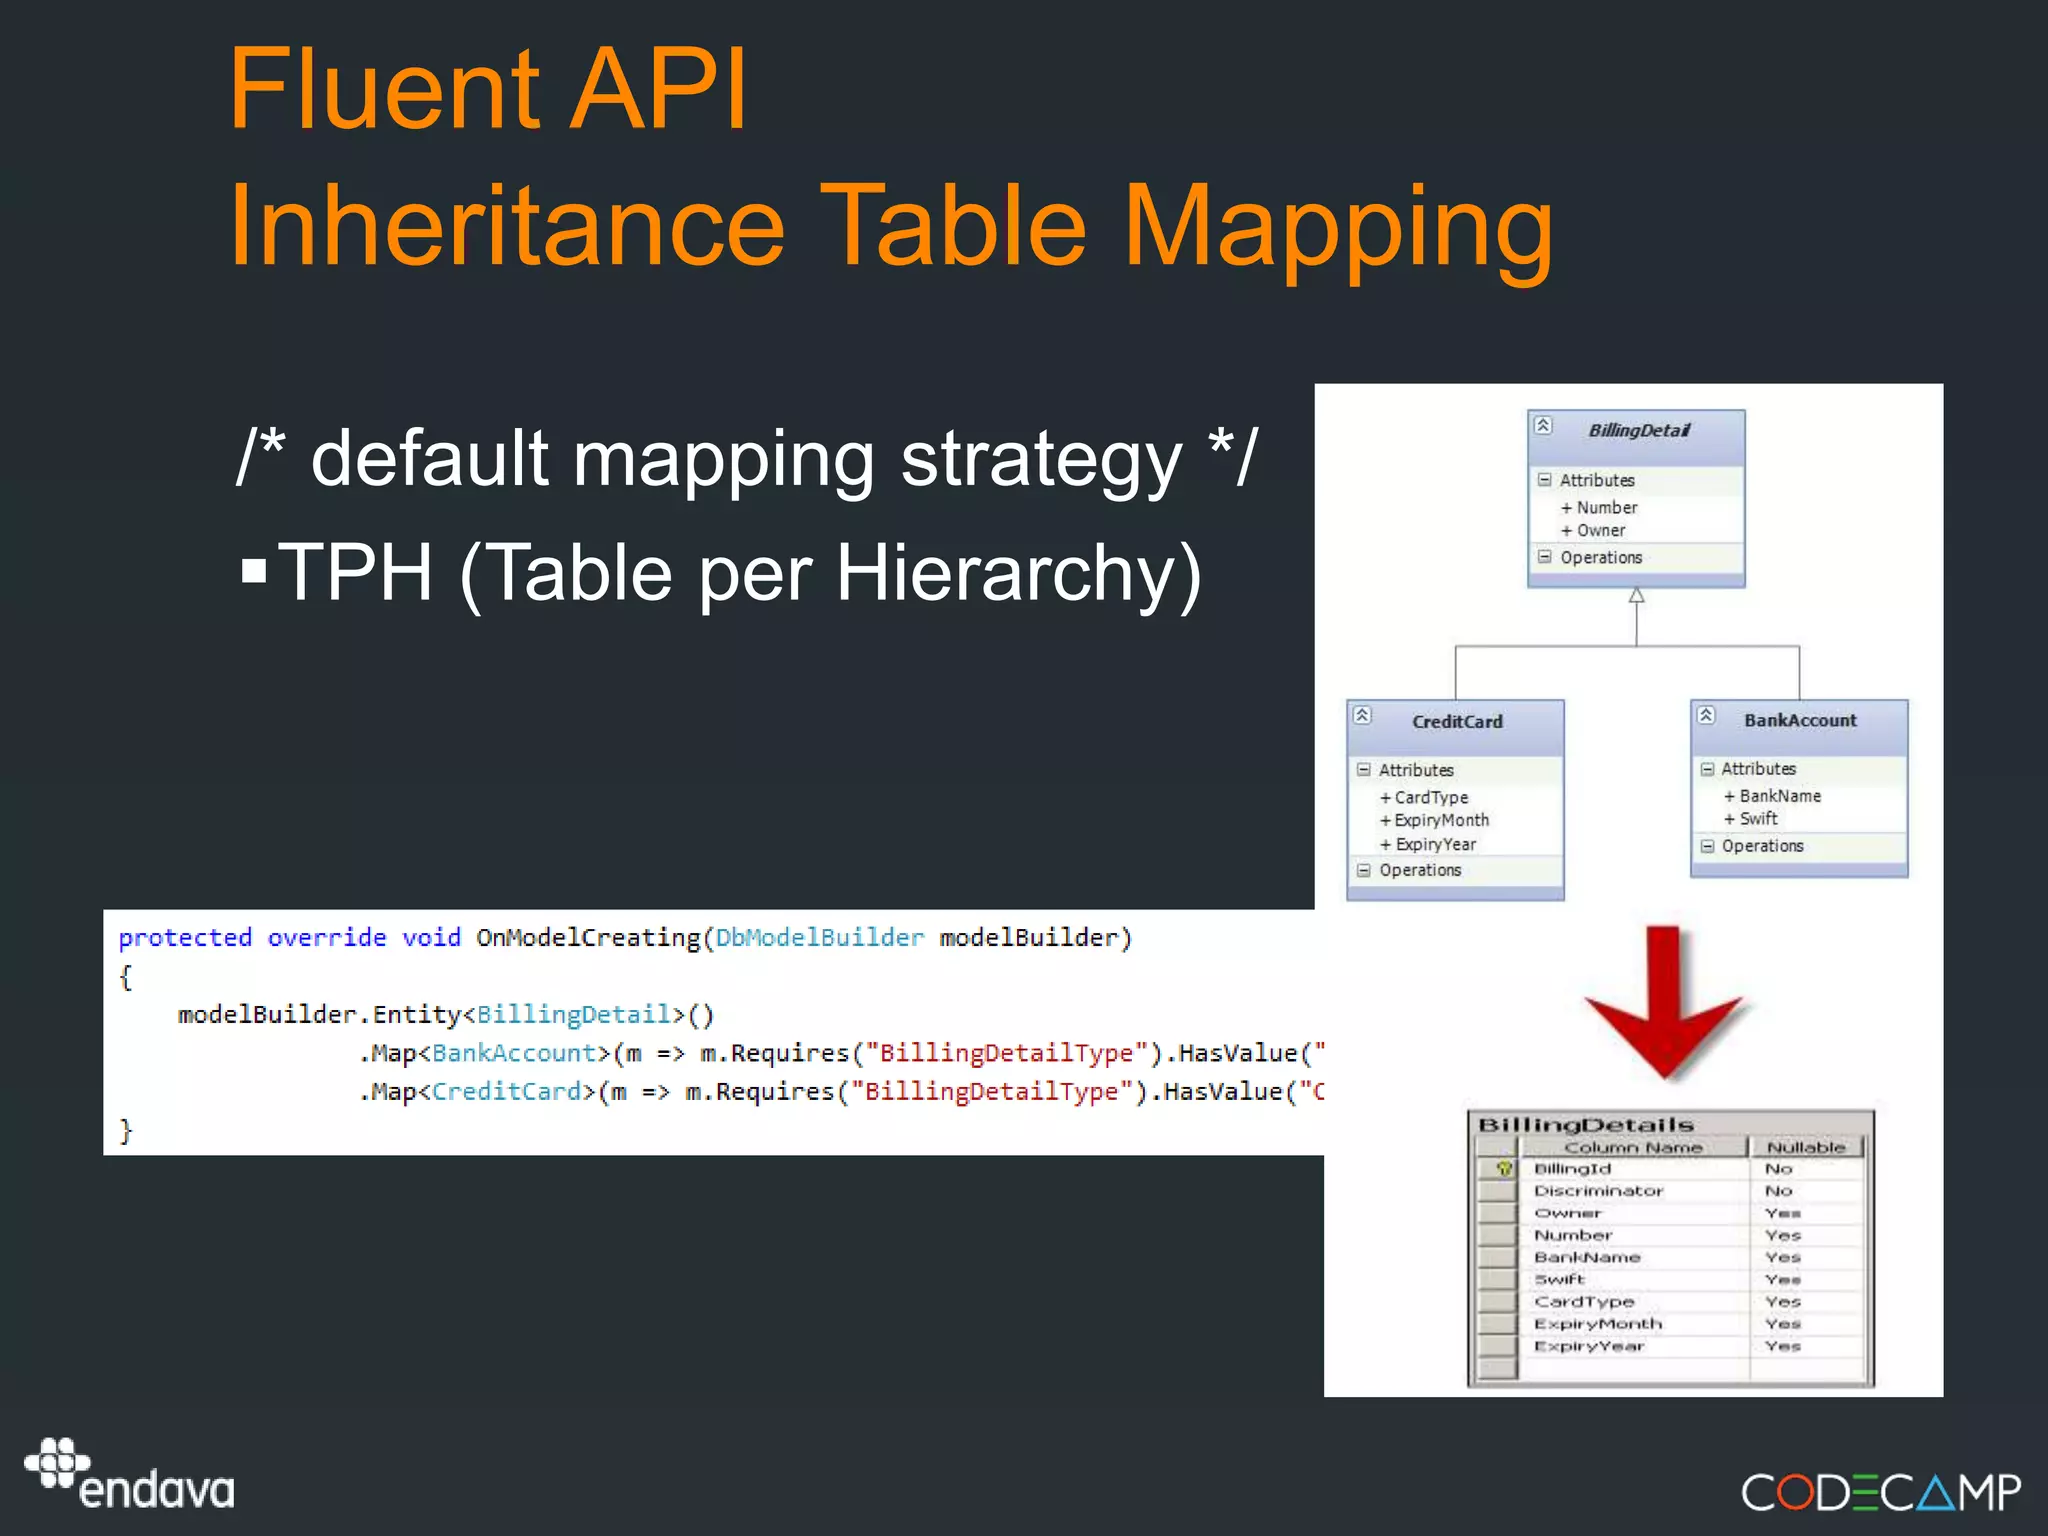Collapse the BankAccount class box chevron
Viewport: 2048px width, 1536px height.
pos(1706,715)
